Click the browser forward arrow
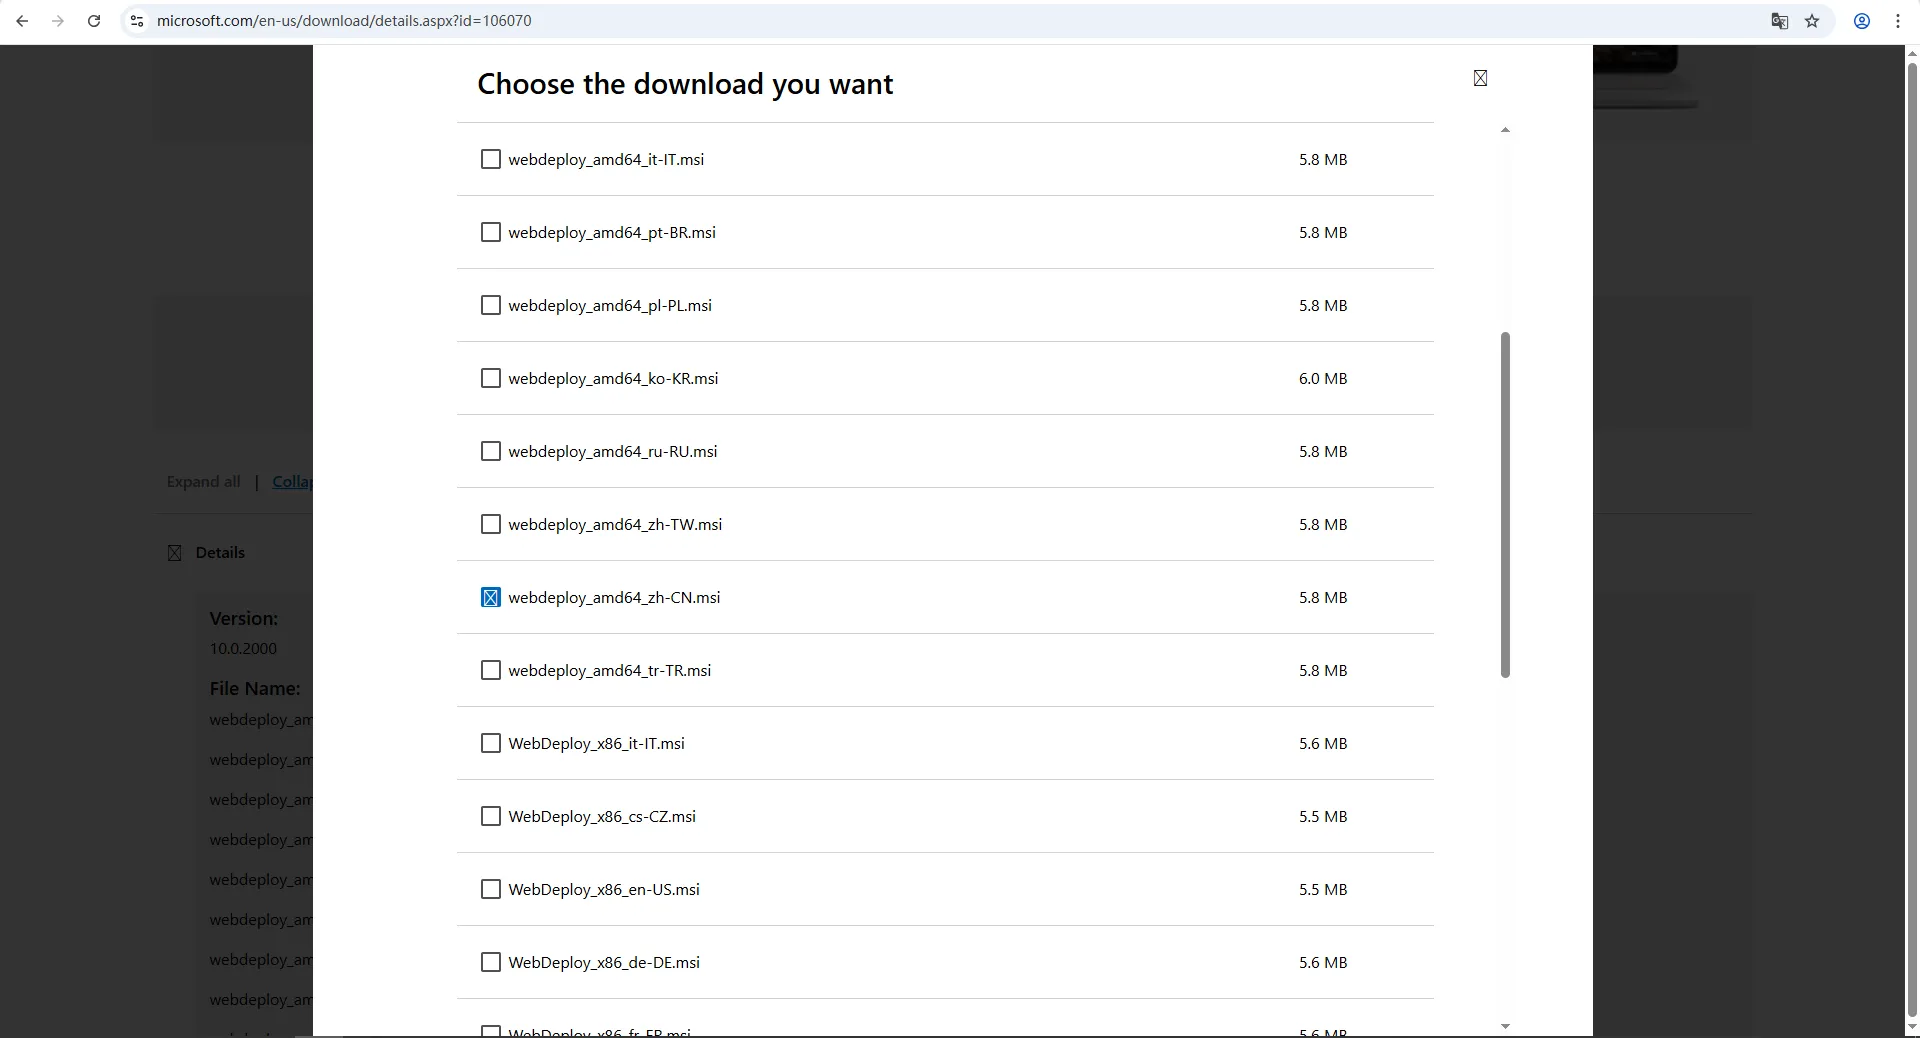Screen dimensions: 1920x1038 [x=58, y=21]
